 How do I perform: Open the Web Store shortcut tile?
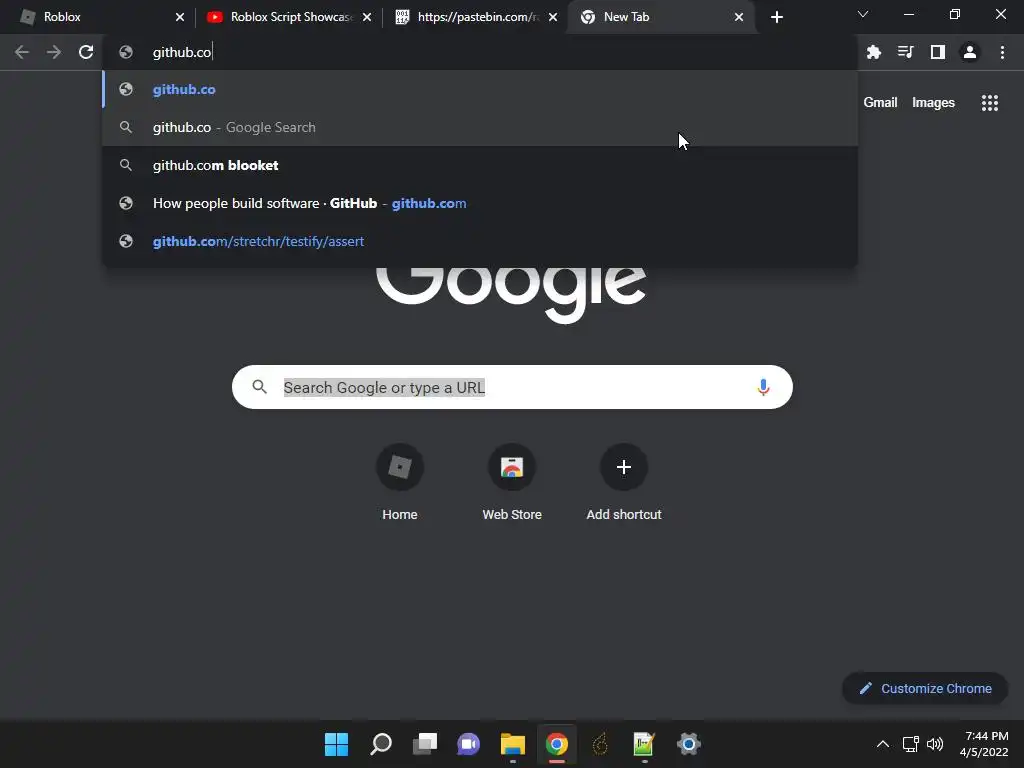click(x=512, y=482)
